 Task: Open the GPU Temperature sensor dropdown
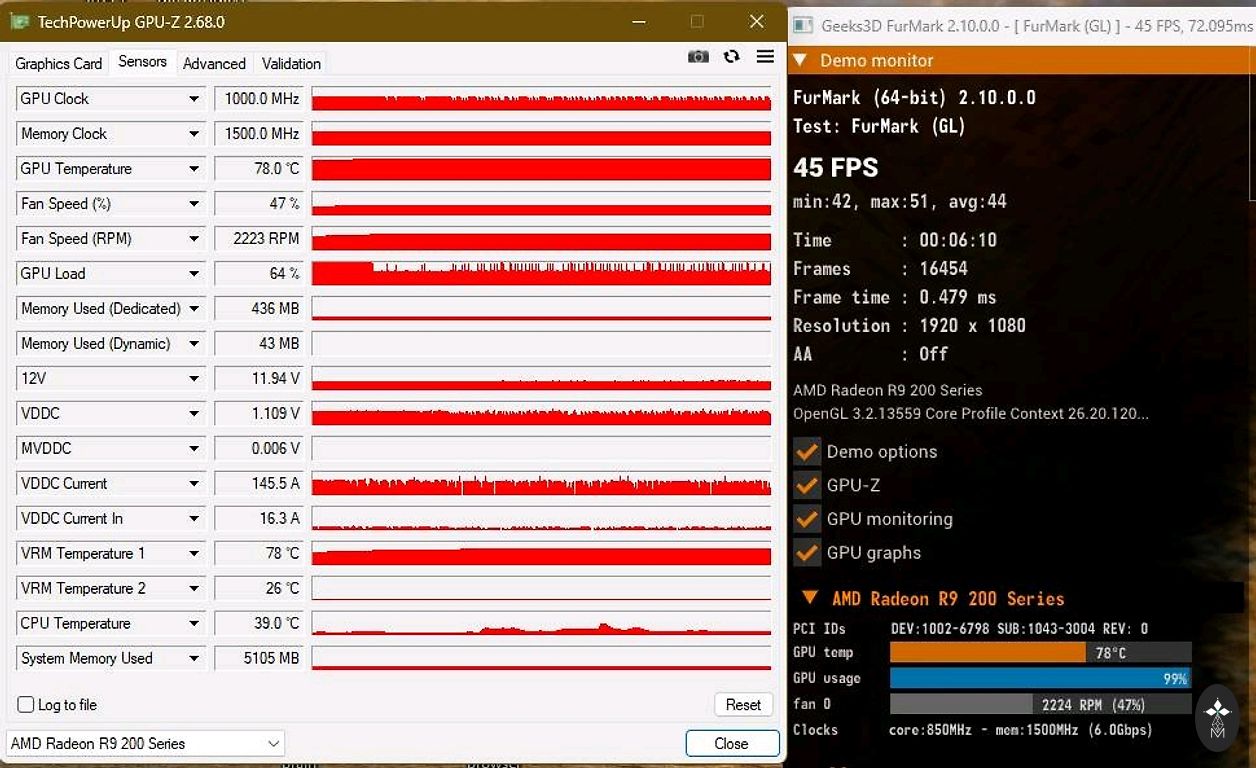194,169
